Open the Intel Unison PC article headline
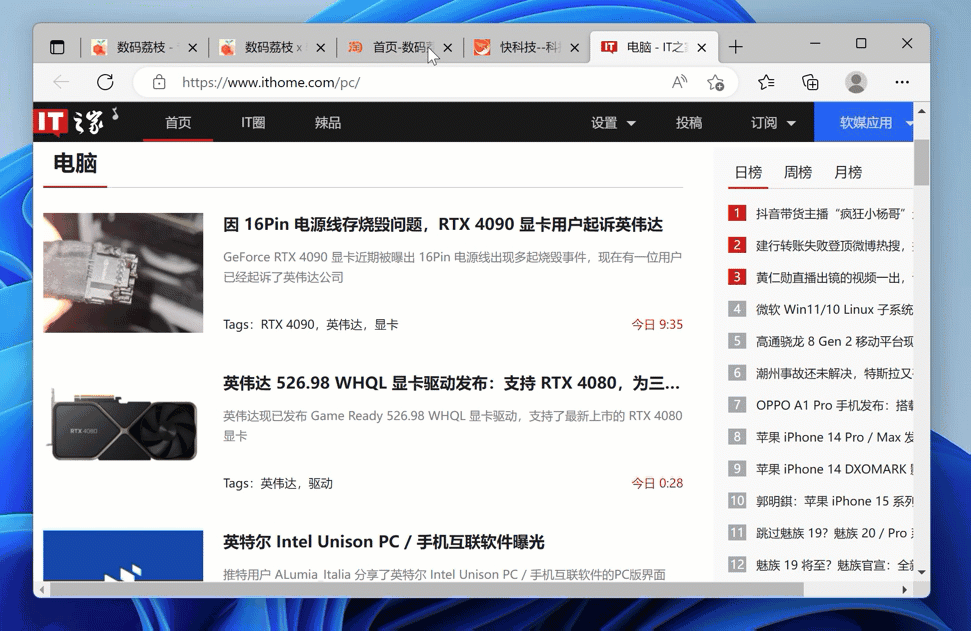The image size is (971, 631). [383, 542]
